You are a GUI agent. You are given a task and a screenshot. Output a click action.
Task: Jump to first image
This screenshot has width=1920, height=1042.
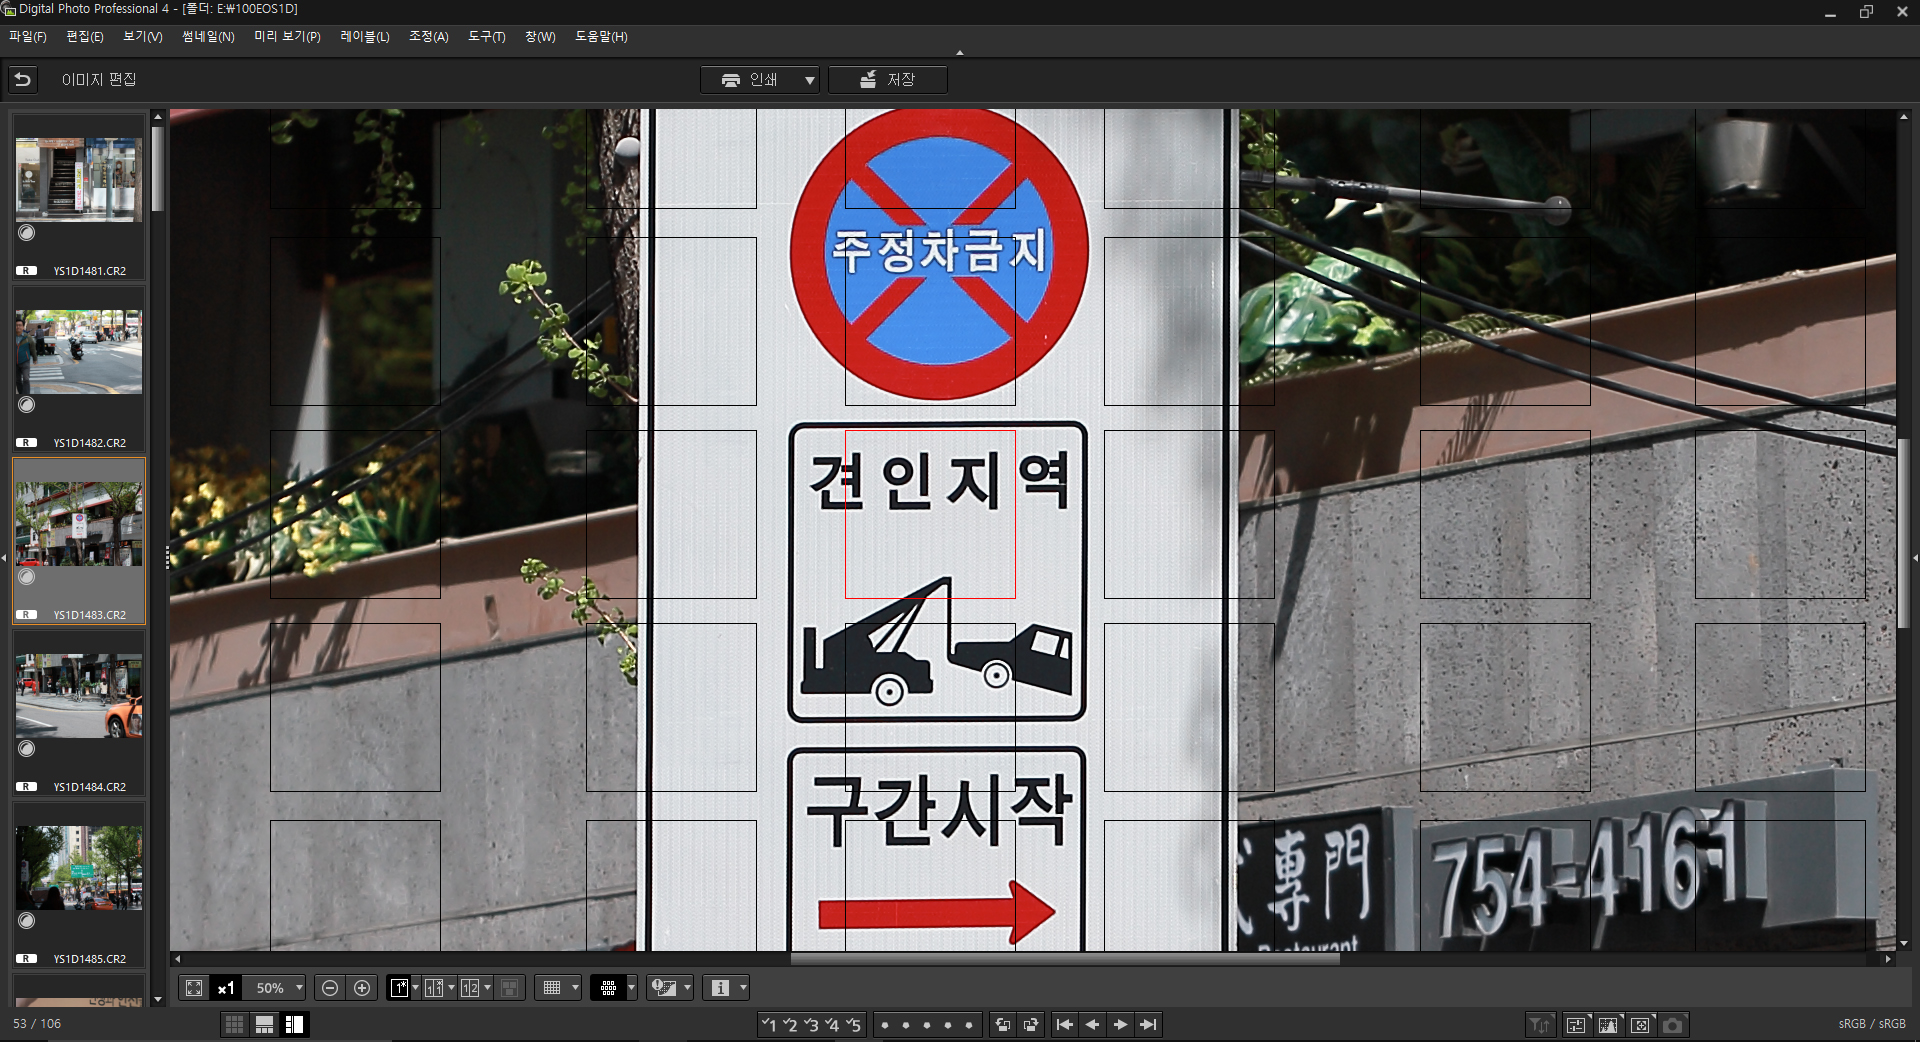[x=1065, y=1024]
